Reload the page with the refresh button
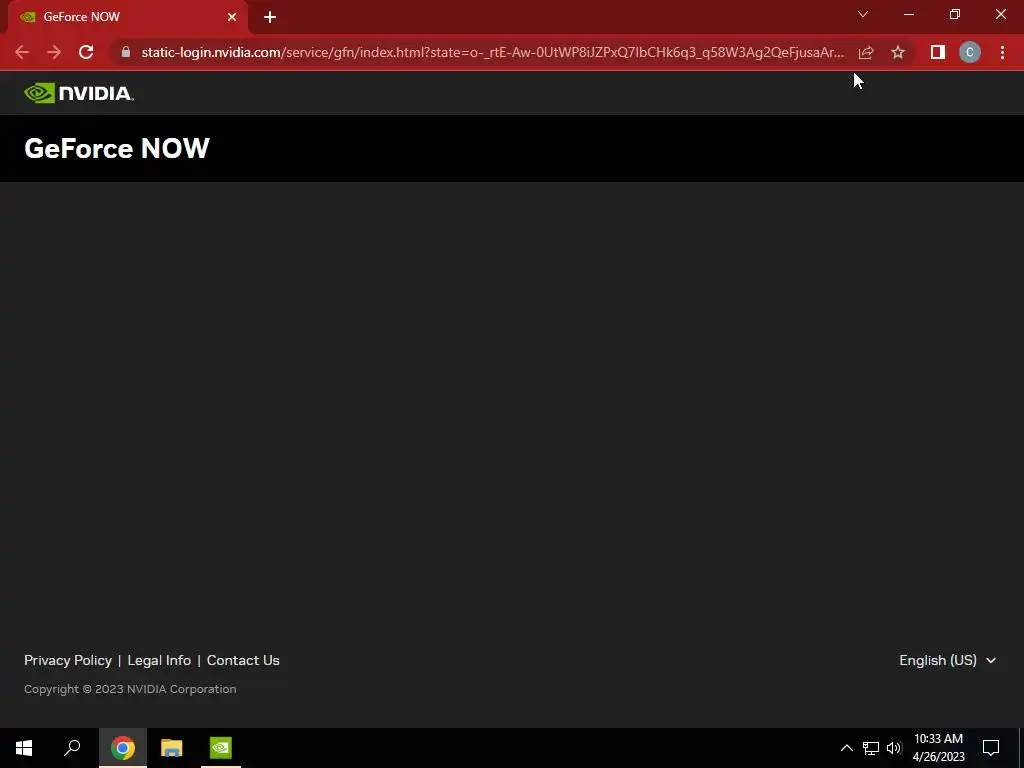 (x=86, y=52)
